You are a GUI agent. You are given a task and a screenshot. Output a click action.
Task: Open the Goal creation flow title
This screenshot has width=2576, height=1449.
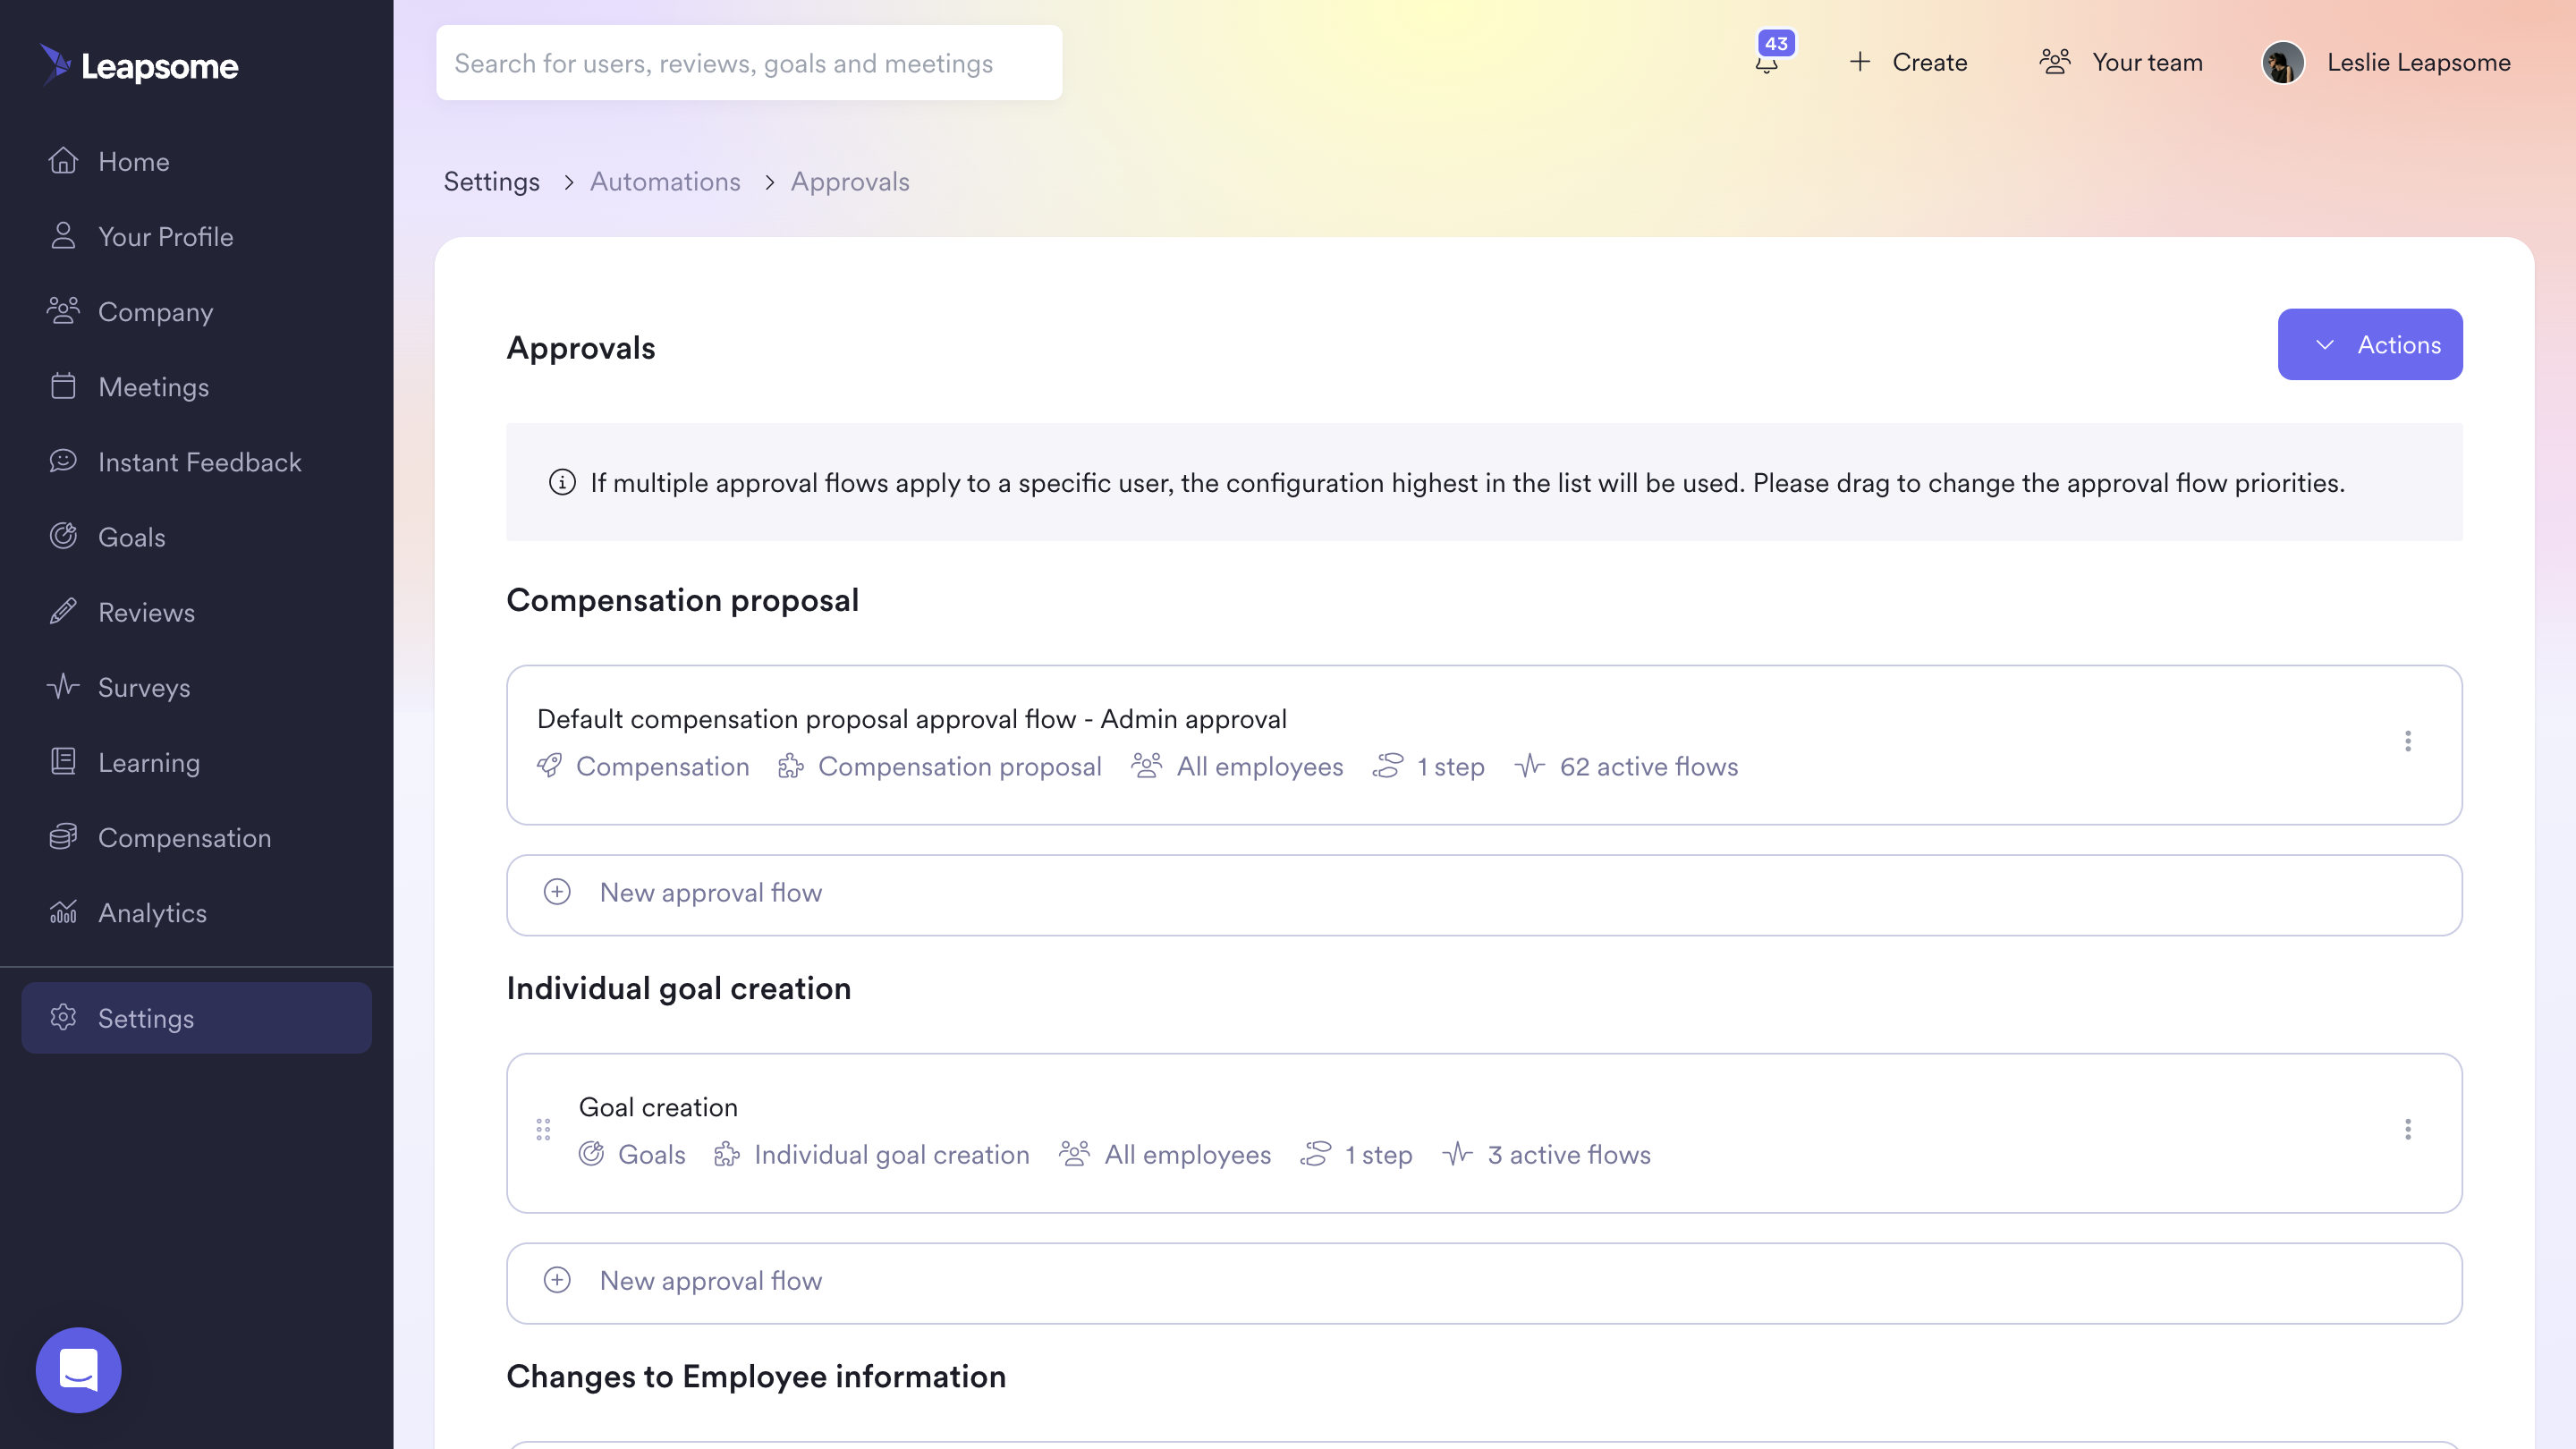coord(658,1107)
